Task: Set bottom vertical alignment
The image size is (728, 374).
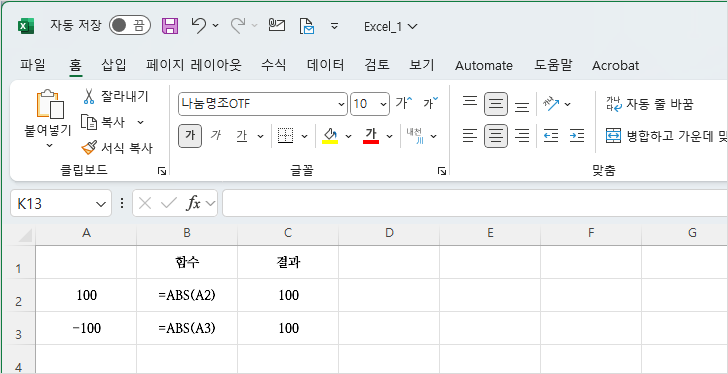Action: point(522,107)
